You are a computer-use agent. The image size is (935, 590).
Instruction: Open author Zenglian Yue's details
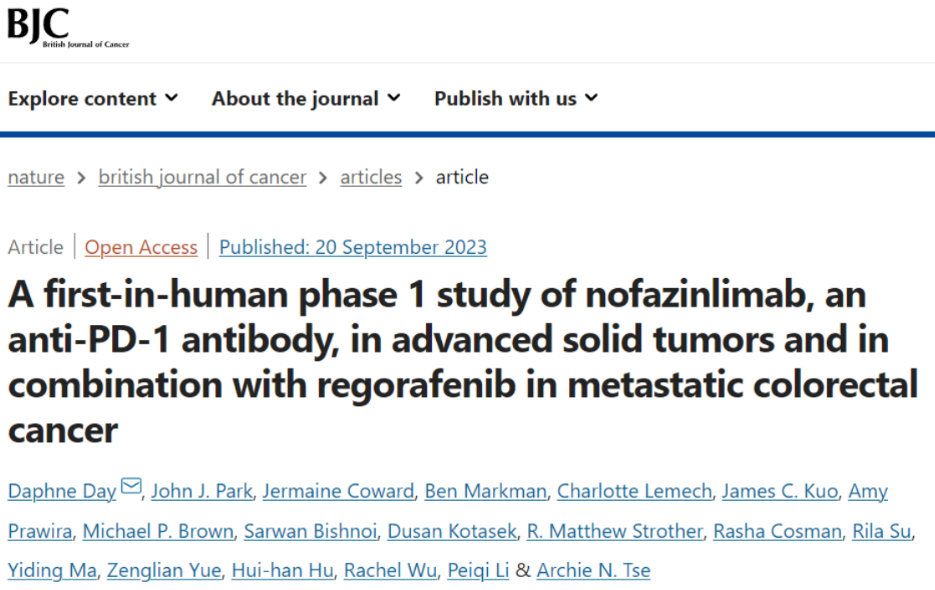click(x=164, y=571)
